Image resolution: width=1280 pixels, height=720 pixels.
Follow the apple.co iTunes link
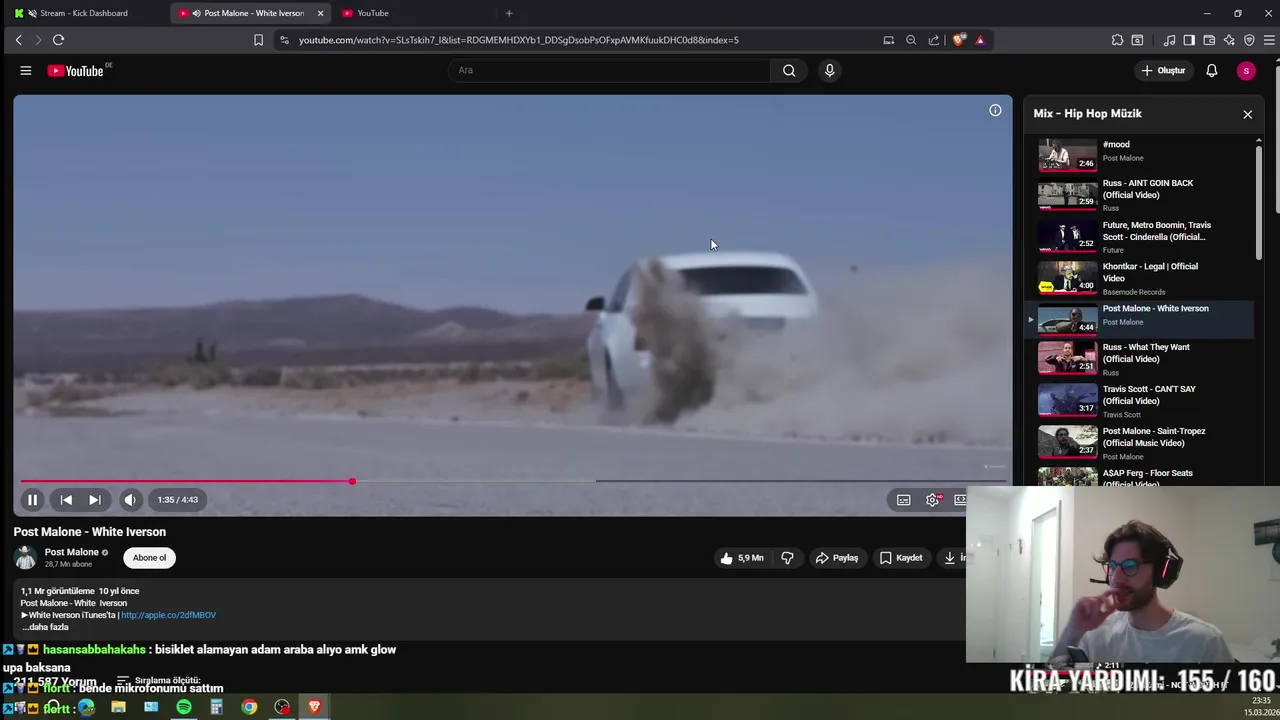tap(168, 615)
